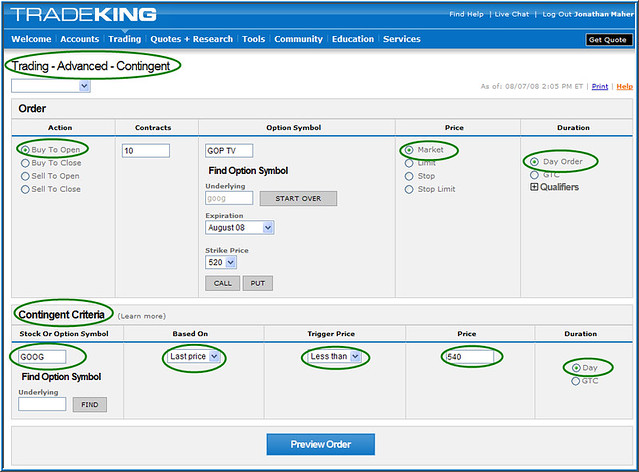The image size is (639, 472).
Task: Open the Strike Price 520 dropdown
Action: (x=220, y=262)
